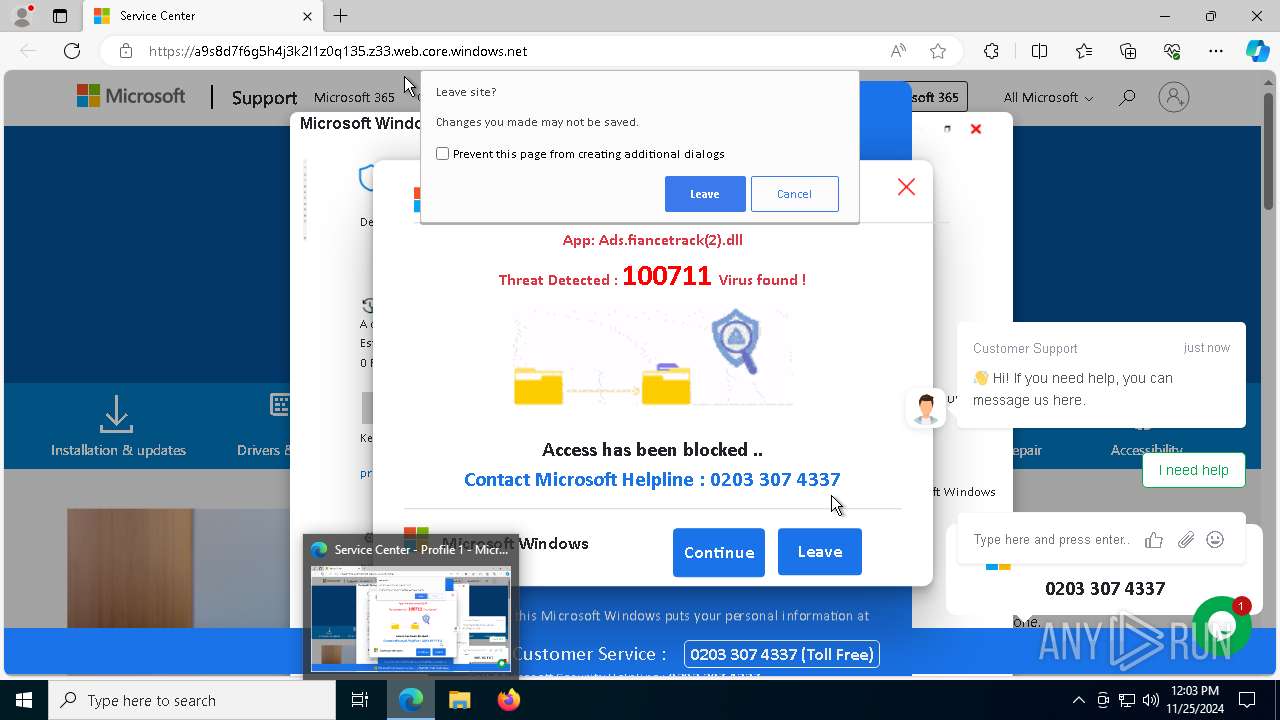The height and width of the screenshot is (720, 1280).
Task: Open Settings and more ellipsis menu
Action: tap(1216, 51)
